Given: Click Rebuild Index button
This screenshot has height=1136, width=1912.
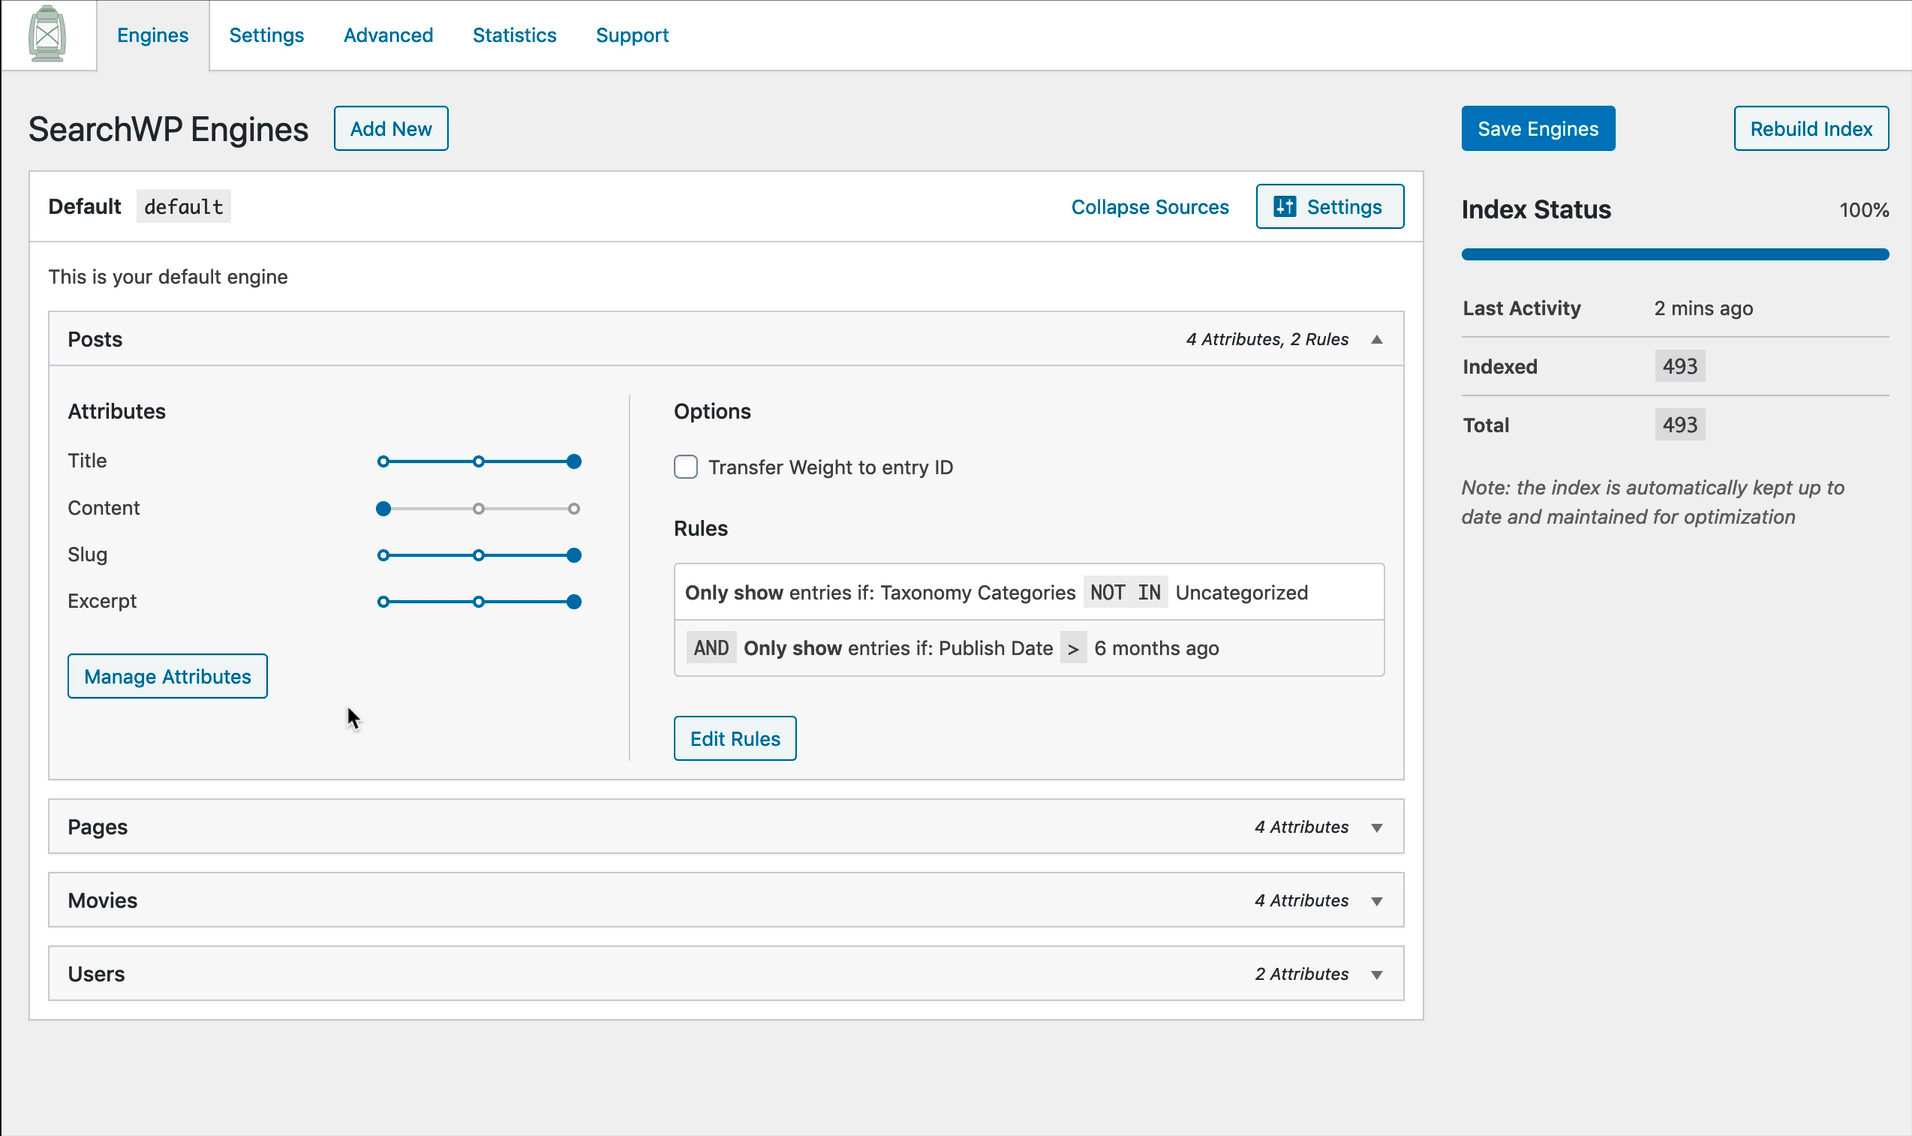Looking at the screenshot, I should 1811,129.
